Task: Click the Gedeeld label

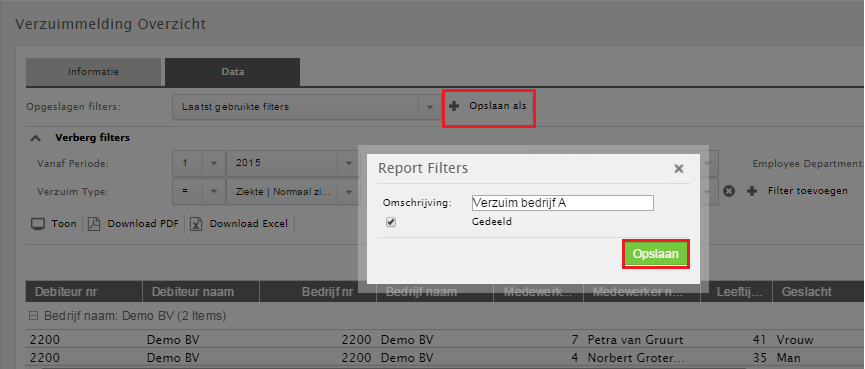Action: (x=492, y=222)
